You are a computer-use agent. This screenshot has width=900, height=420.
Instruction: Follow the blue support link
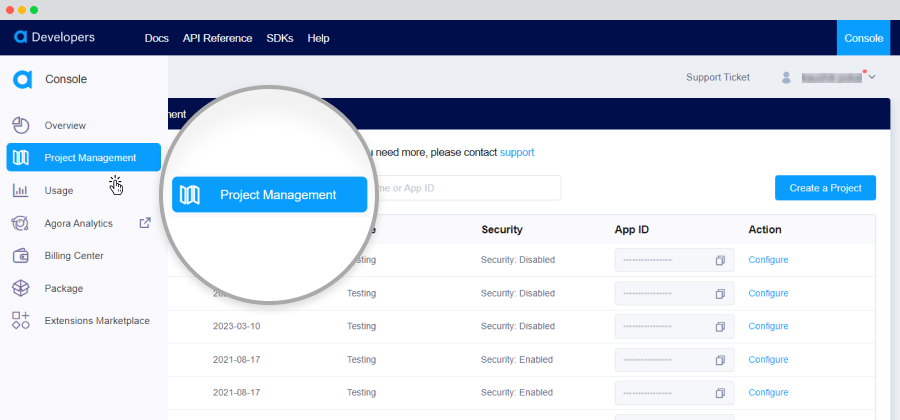[x=517, y=153]
